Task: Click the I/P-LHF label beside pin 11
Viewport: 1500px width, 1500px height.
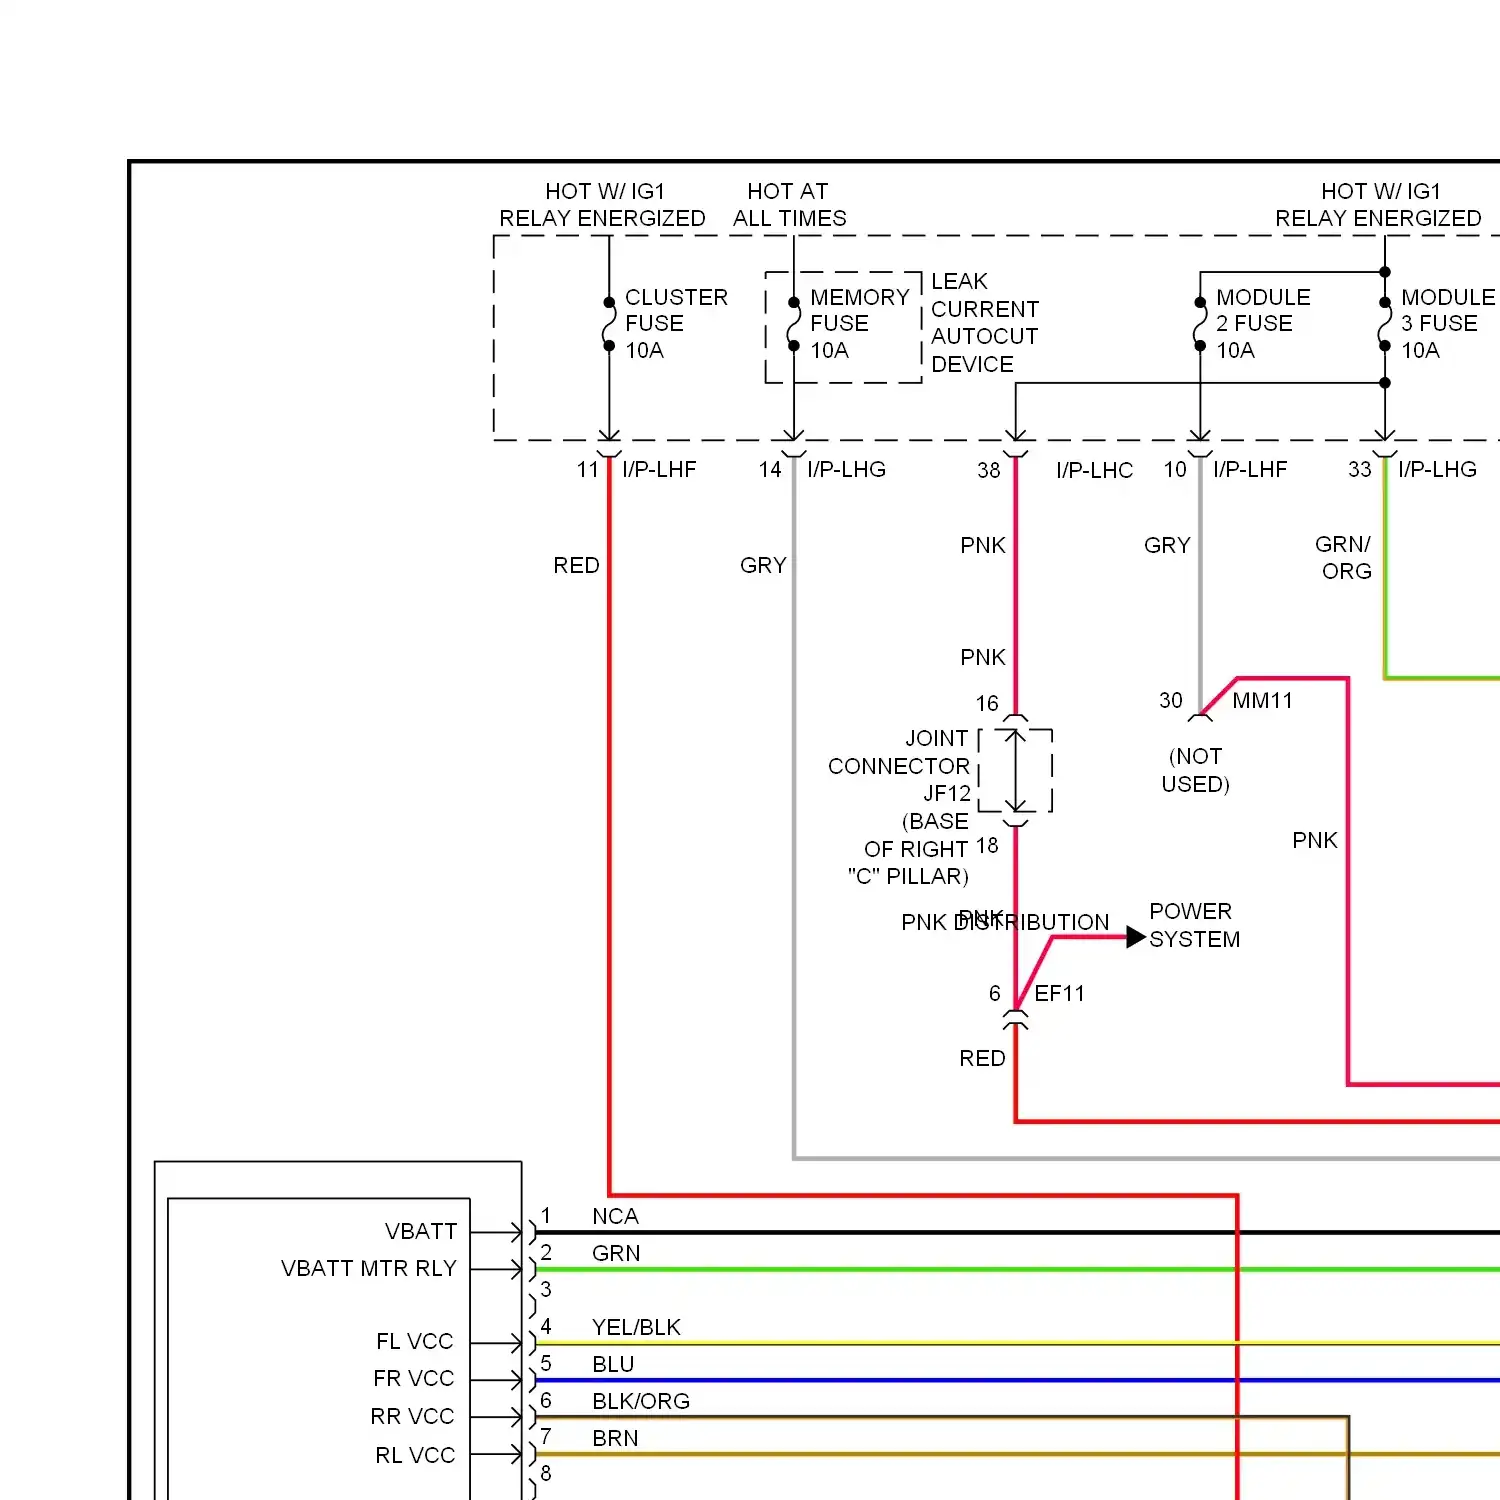Action: click(659, 470)
